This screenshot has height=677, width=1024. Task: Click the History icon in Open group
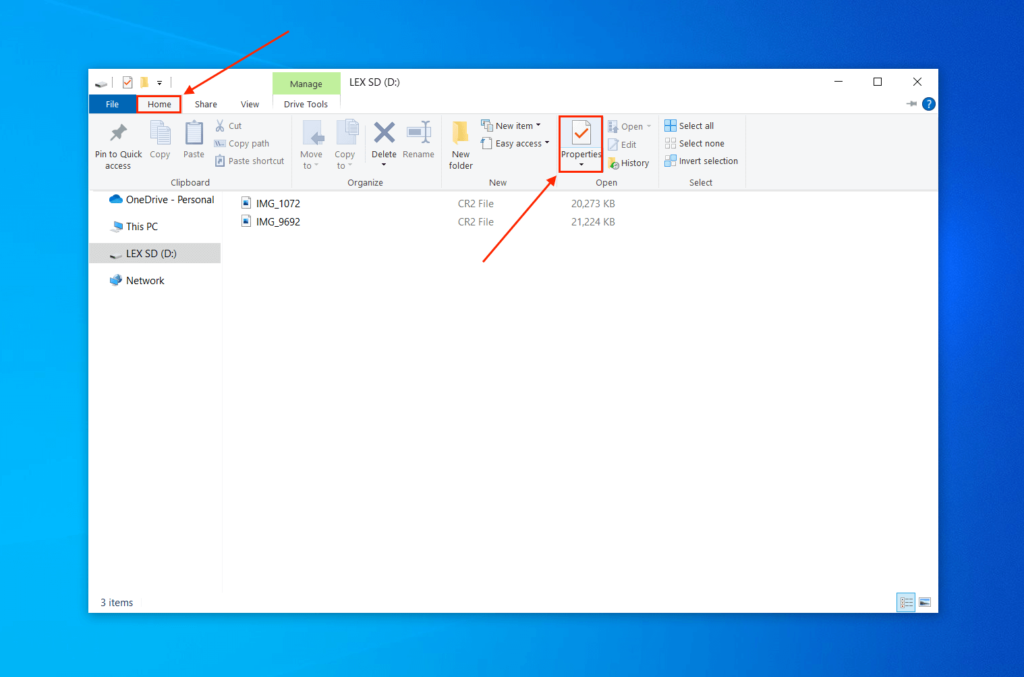[x=628, y=162]
